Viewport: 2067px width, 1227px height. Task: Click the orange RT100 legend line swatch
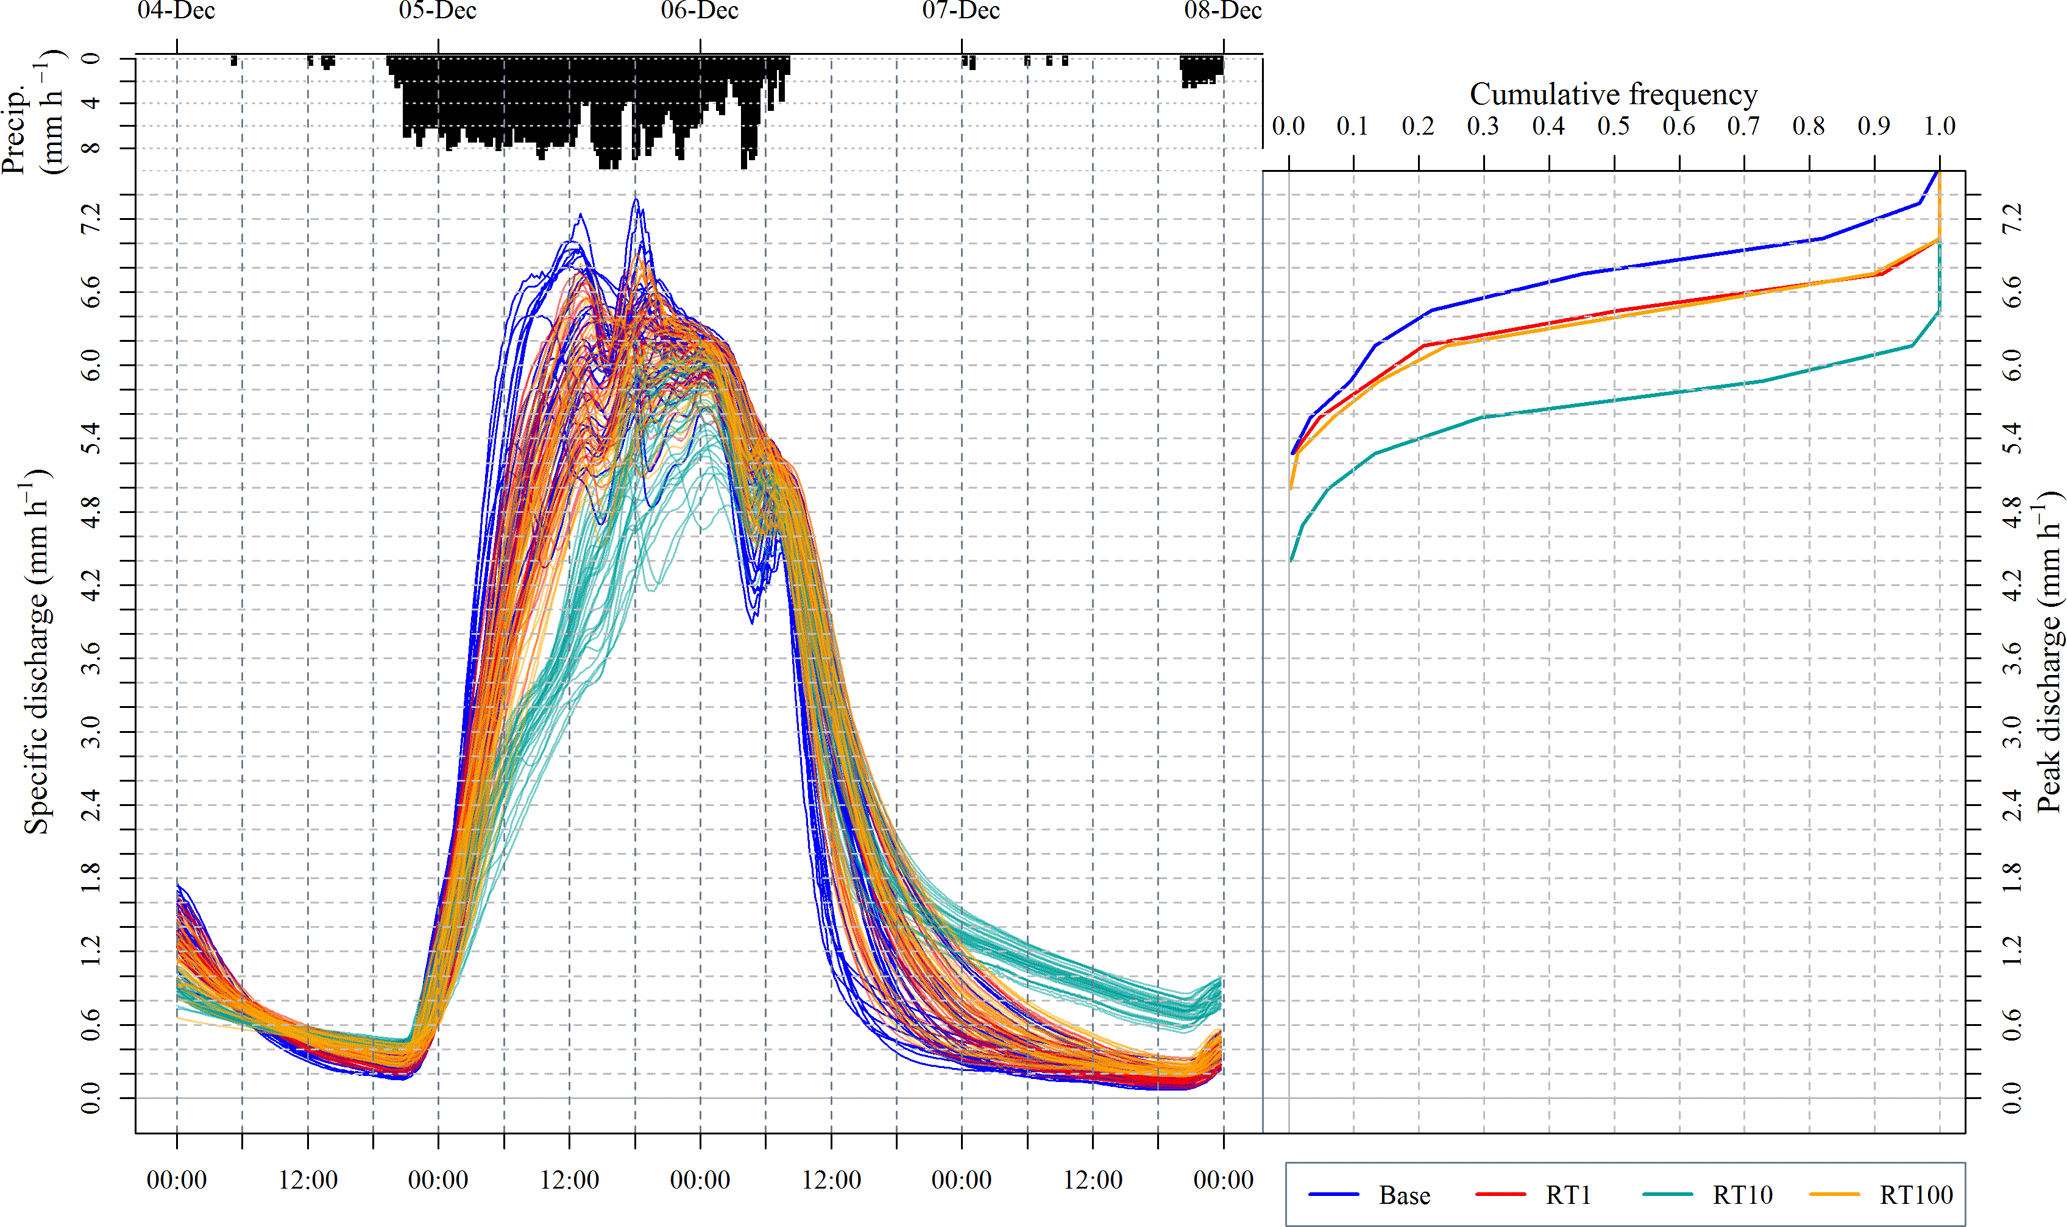point(1834,1195)
